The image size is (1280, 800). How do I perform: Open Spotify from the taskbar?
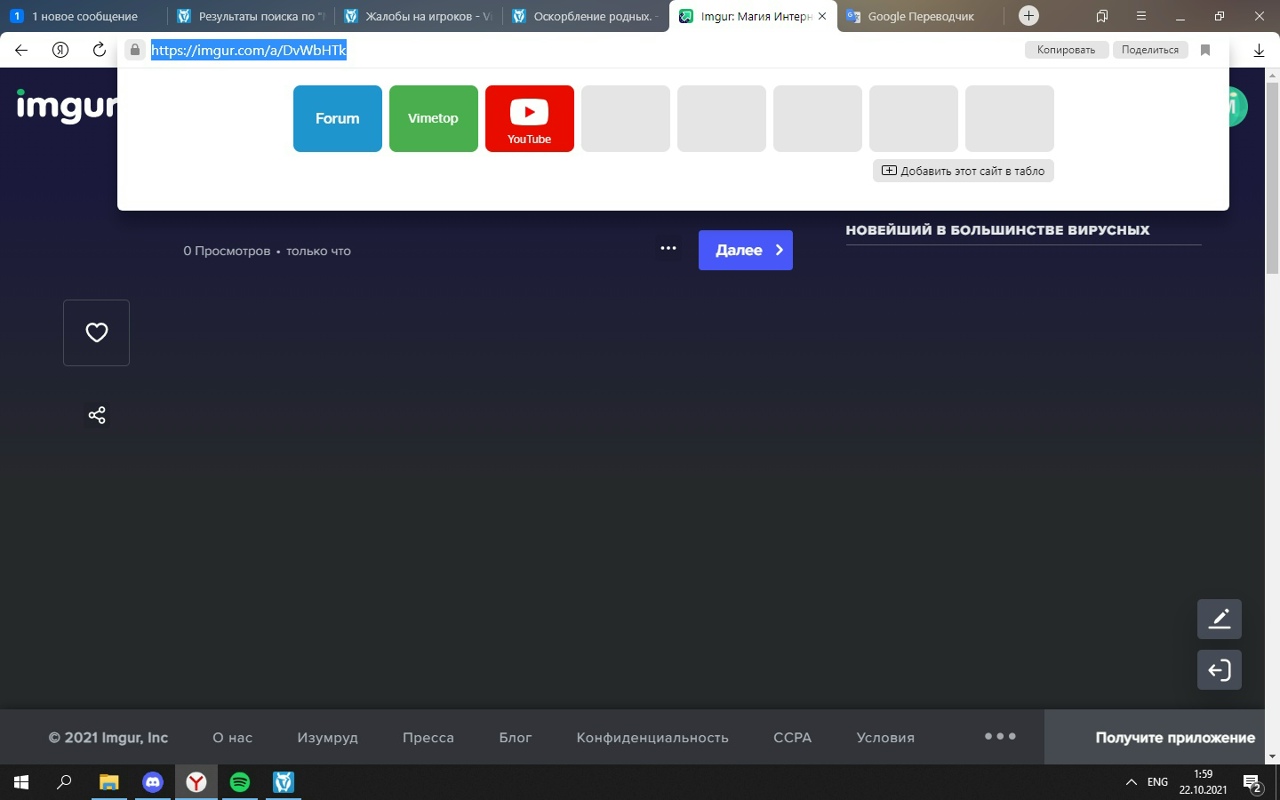(240, 782)
